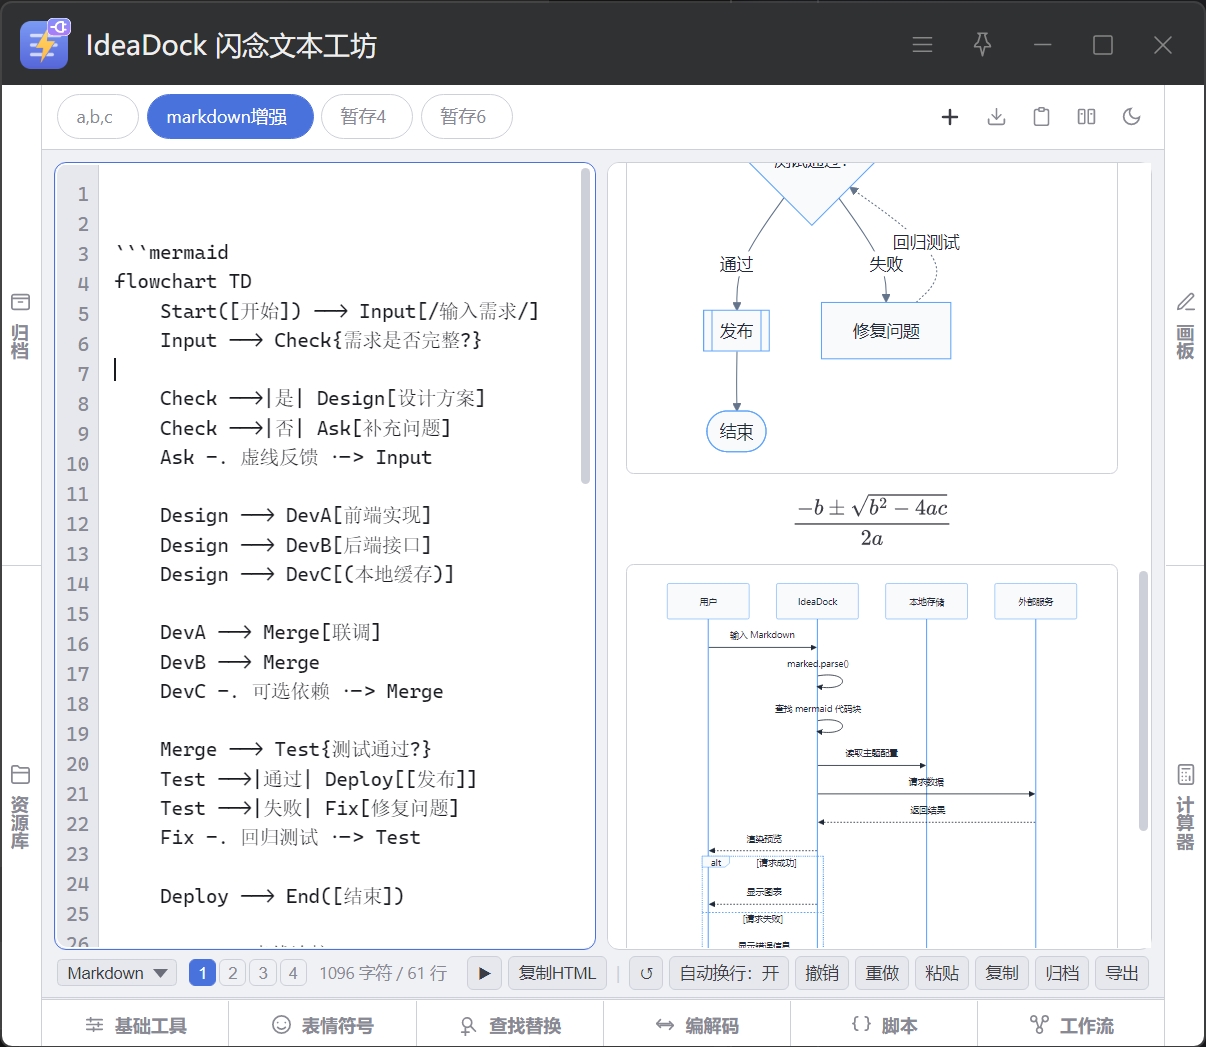Click the 1096 字符 / 61 行 status text

383,973
